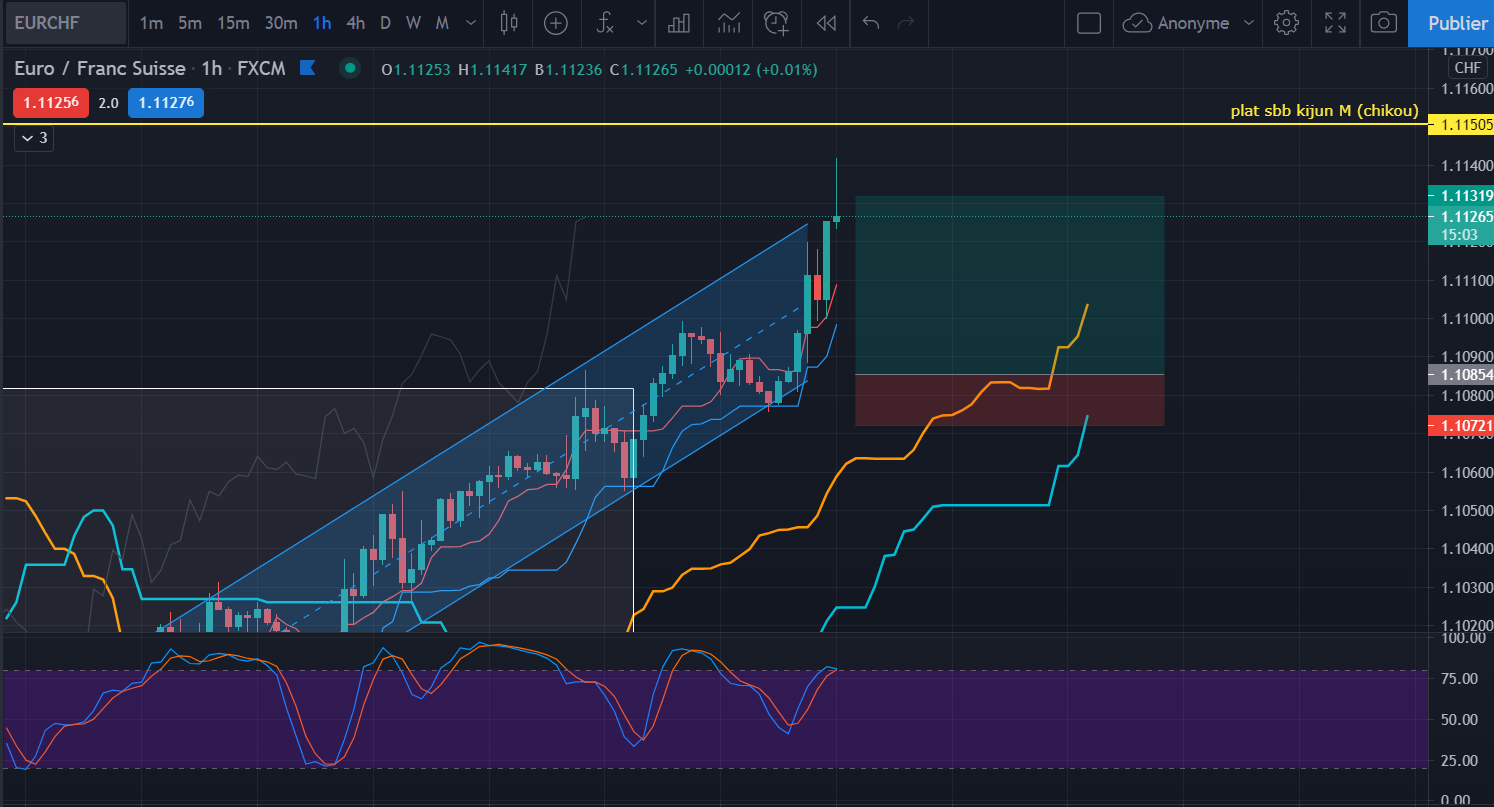Open the financials bar chart icon

[x=679, y=23]
